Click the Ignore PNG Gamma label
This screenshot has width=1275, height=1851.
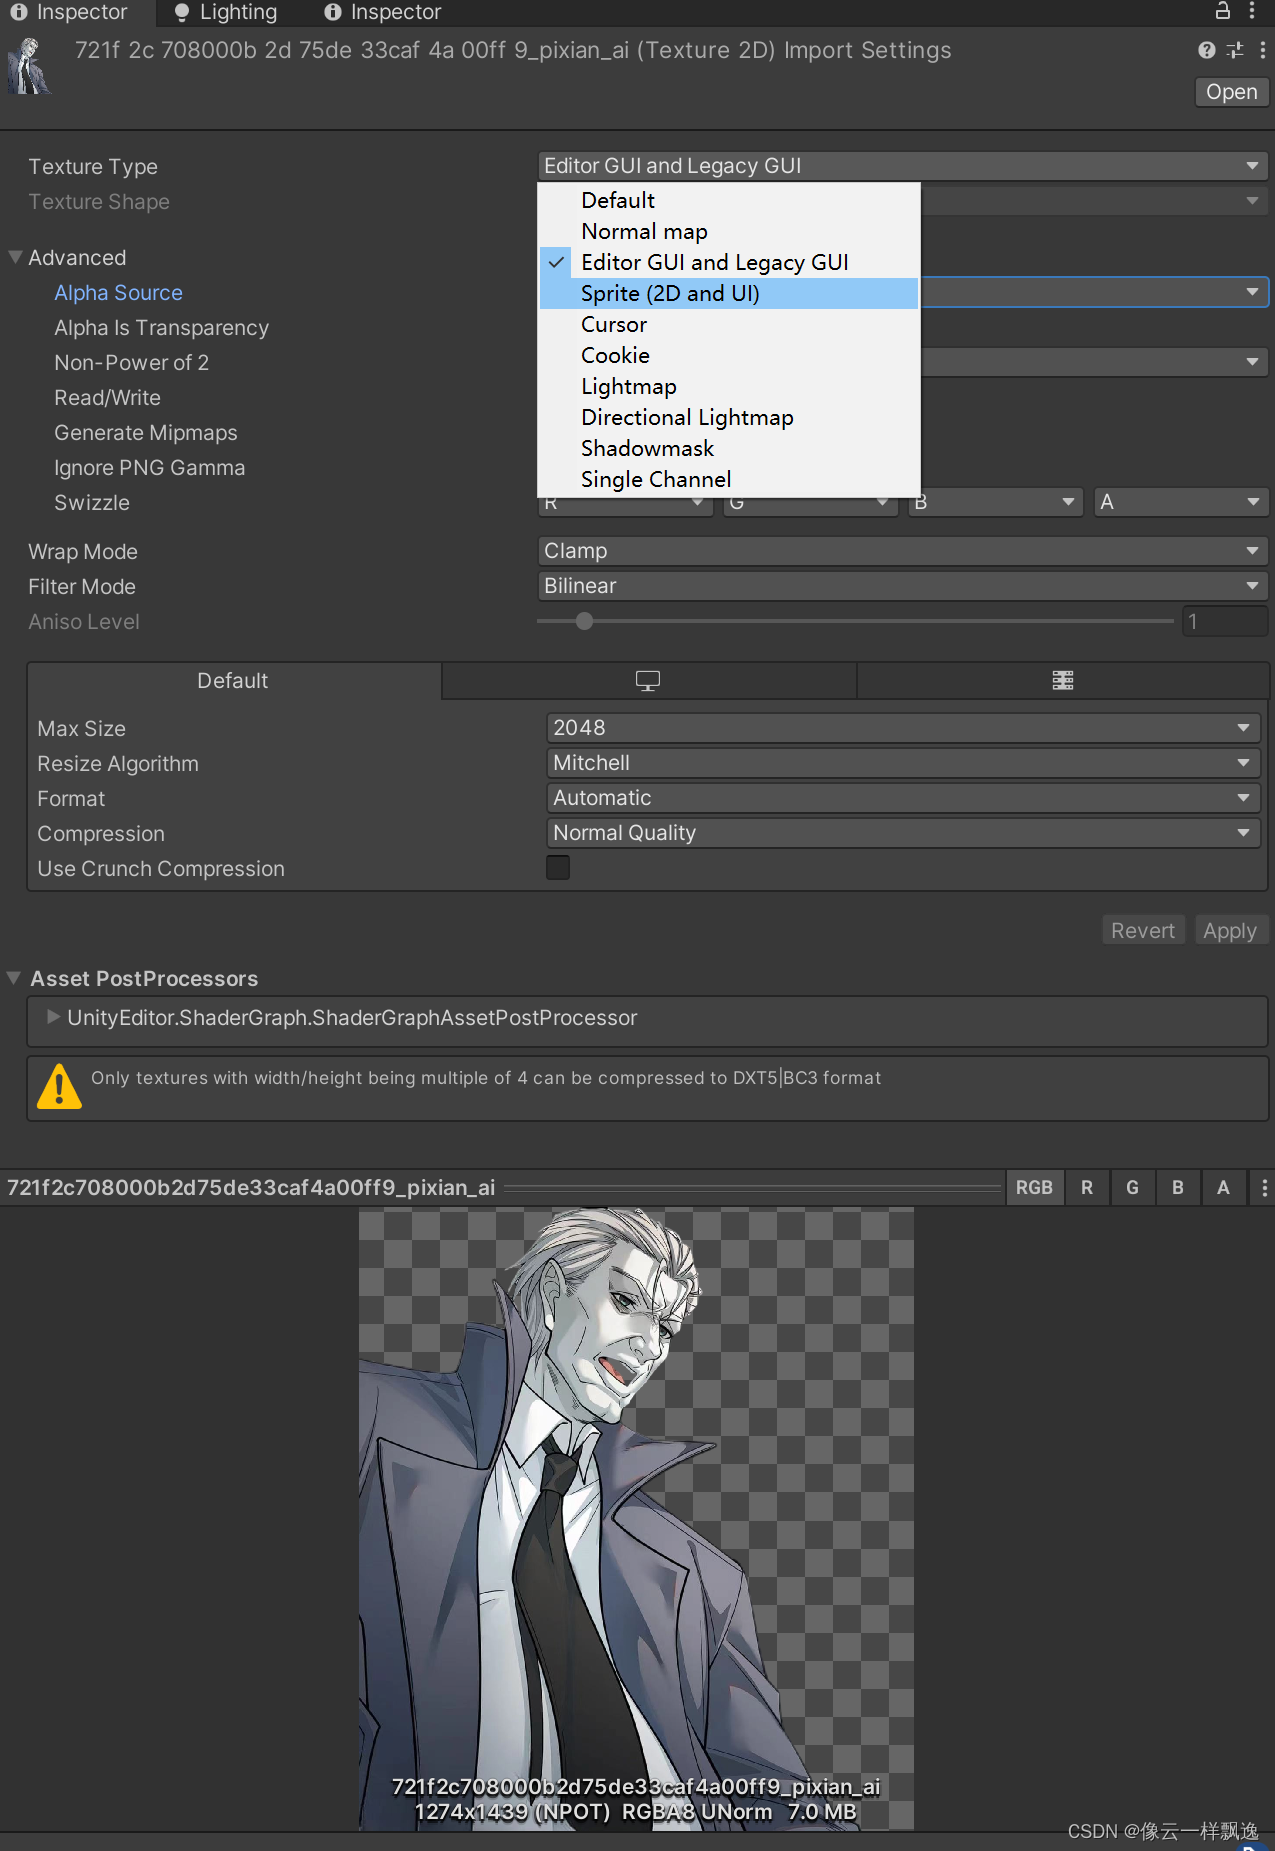click(x=149, y=468)
